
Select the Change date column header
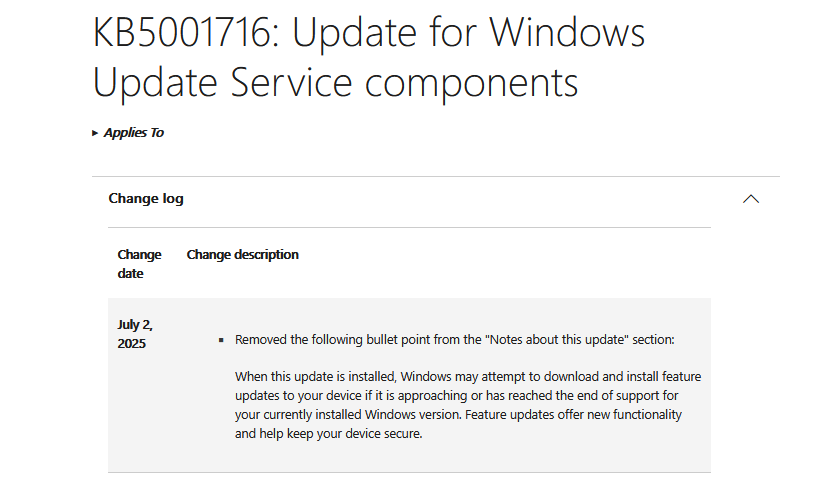139,264
